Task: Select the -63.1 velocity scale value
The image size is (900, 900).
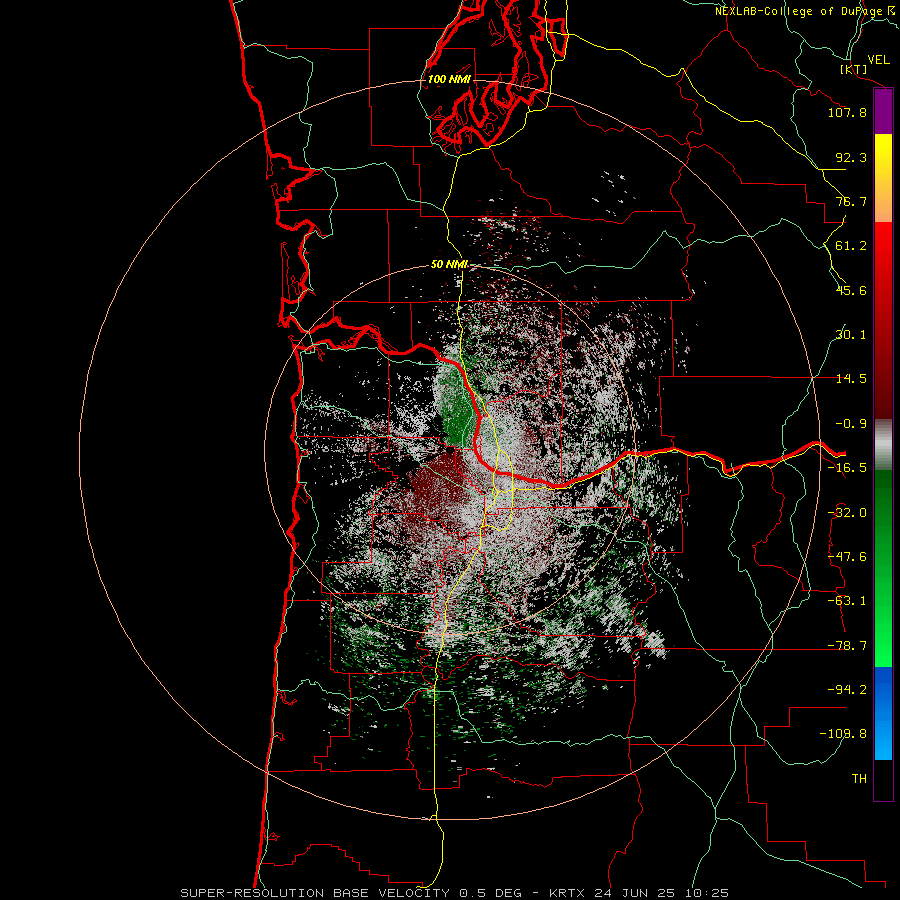Action: pos(847,601)
